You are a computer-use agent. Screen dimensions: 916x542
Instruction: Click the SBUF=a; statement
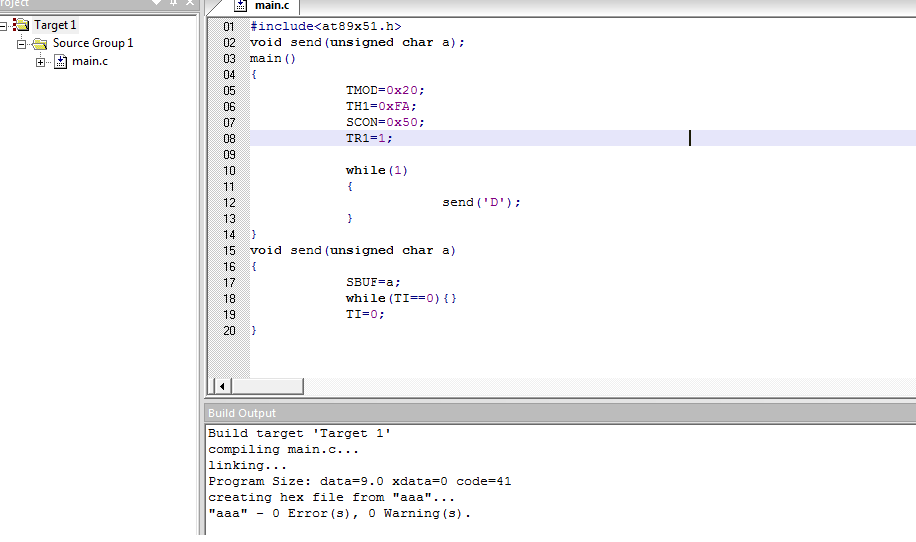(x=373, y=283)
